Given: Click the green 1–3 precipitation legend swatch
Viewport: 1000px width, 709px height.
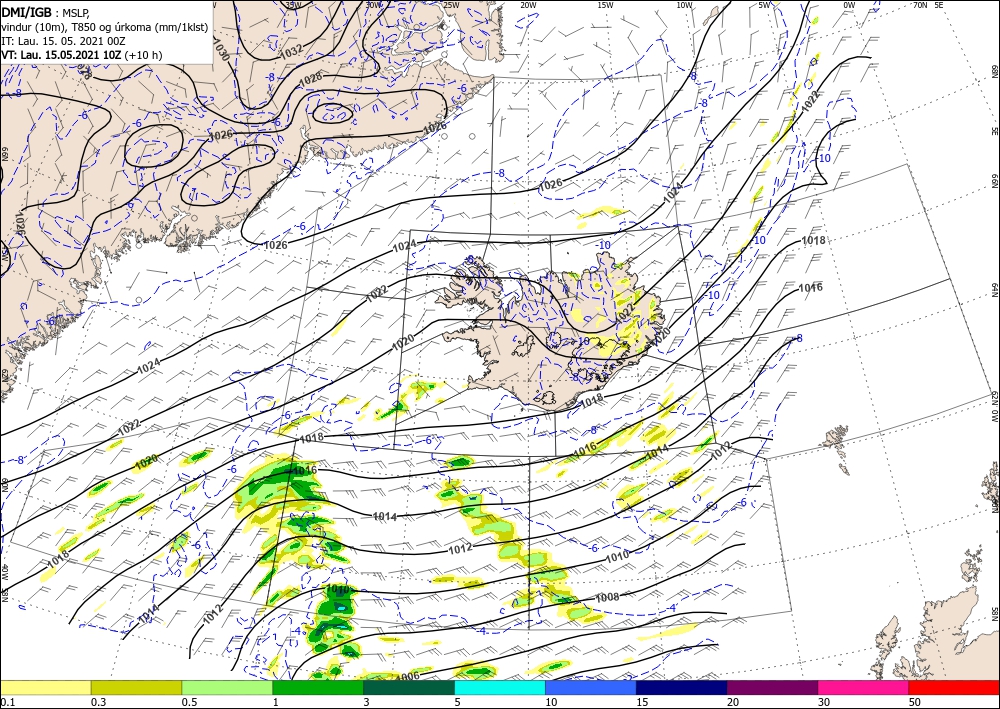Looking at the screenshot, I should tap(318, 687).
